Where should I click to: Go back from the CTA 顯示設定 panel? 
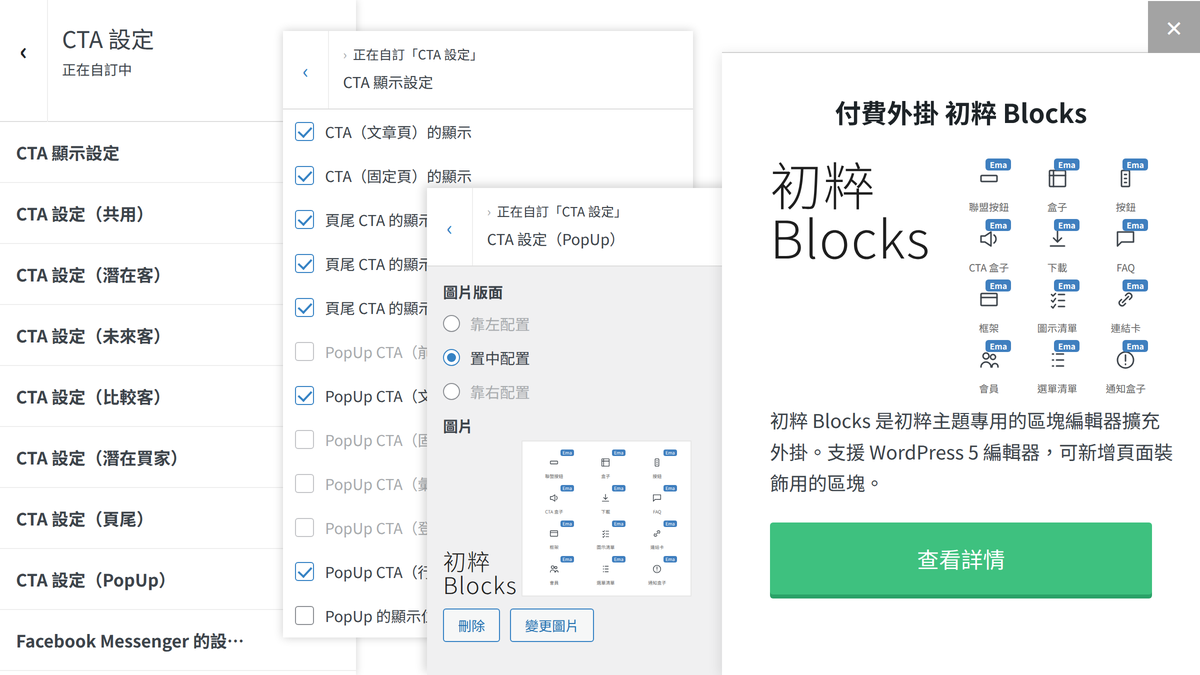[305, 73]
